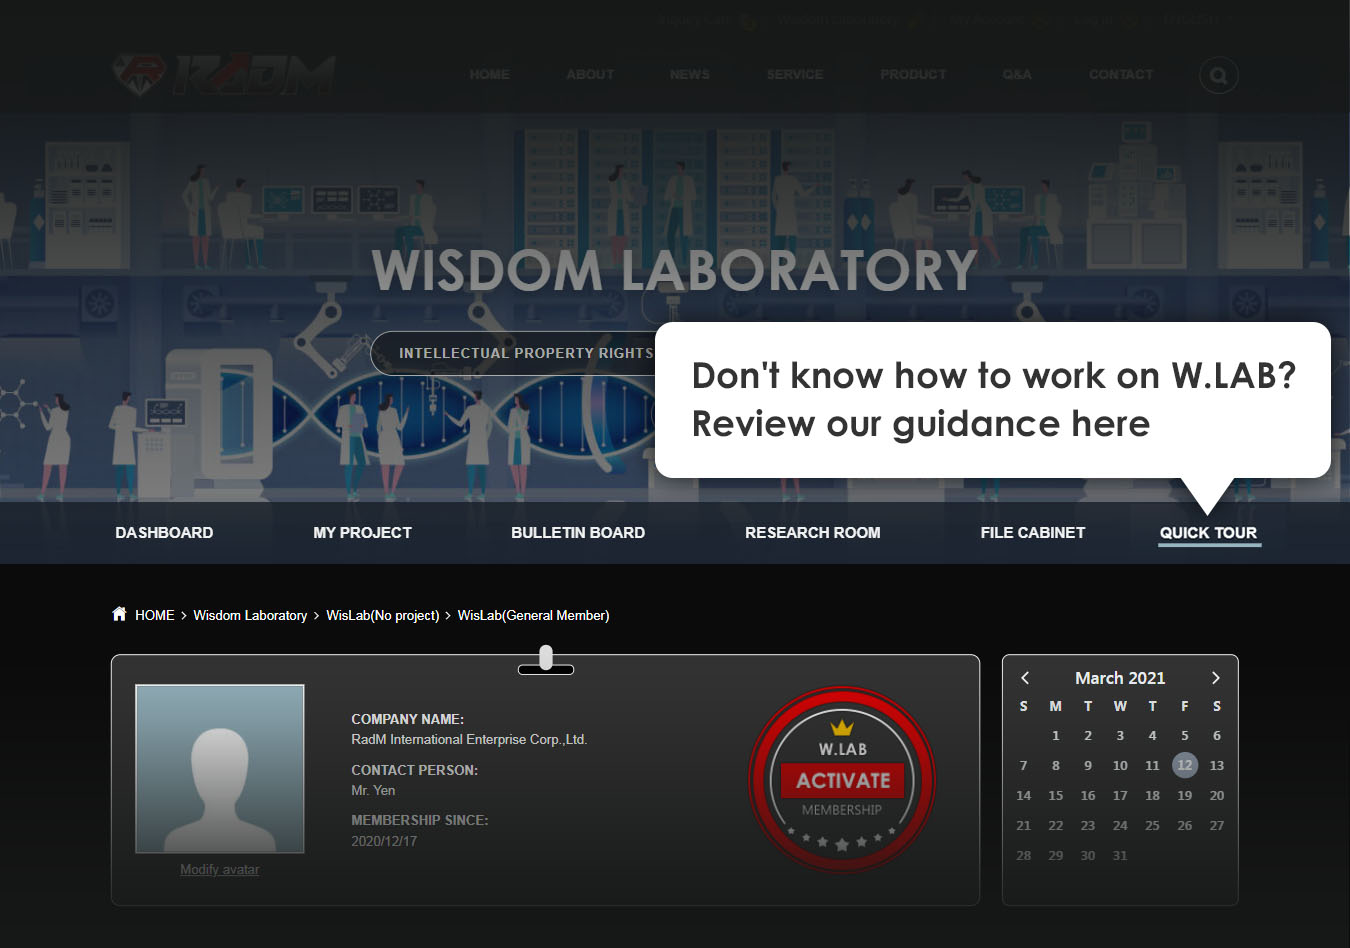Image resolution: width=1350 pixels, height=948 pixels.
Task: Open the Dashboard tab
Action: 164,533
